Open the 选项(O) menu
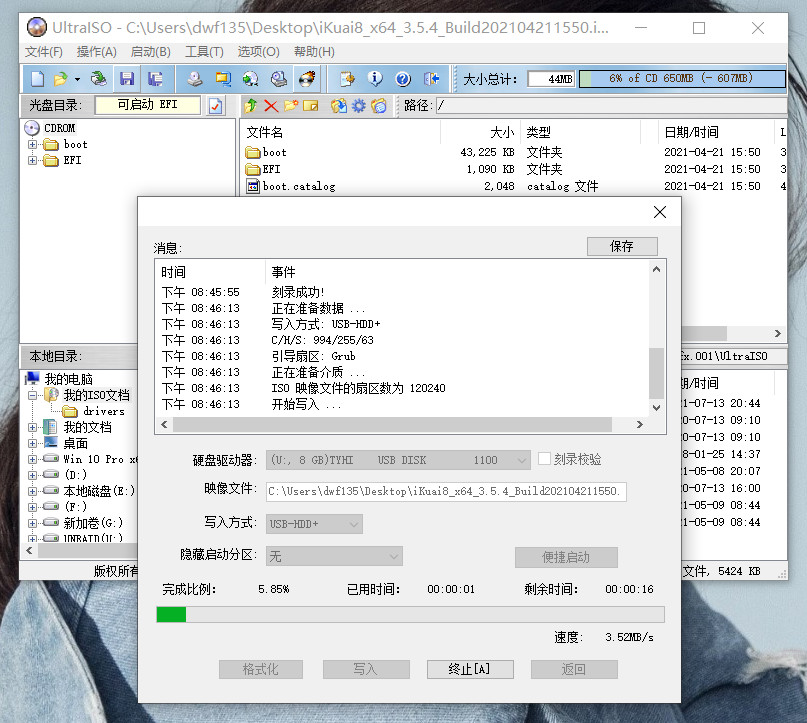 258,52
